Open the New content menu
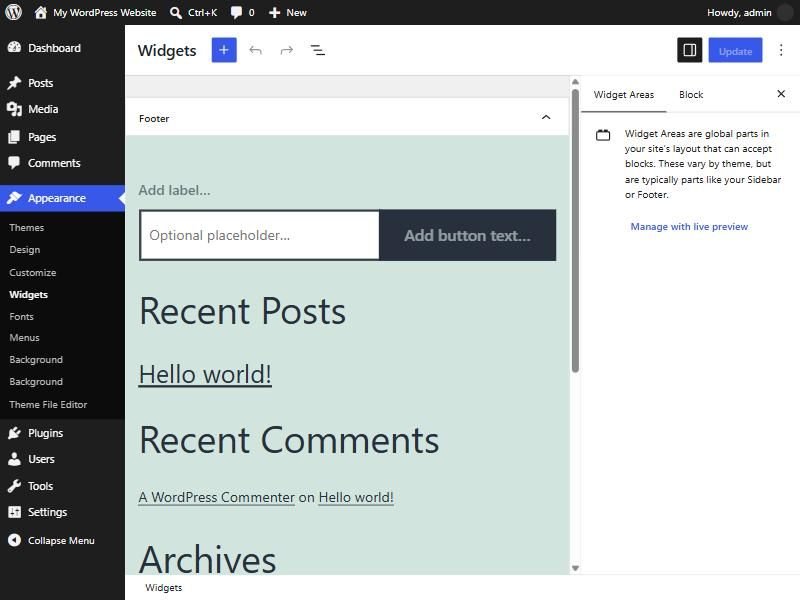Viewport: 800px width, 600px height. click(287, 12)
